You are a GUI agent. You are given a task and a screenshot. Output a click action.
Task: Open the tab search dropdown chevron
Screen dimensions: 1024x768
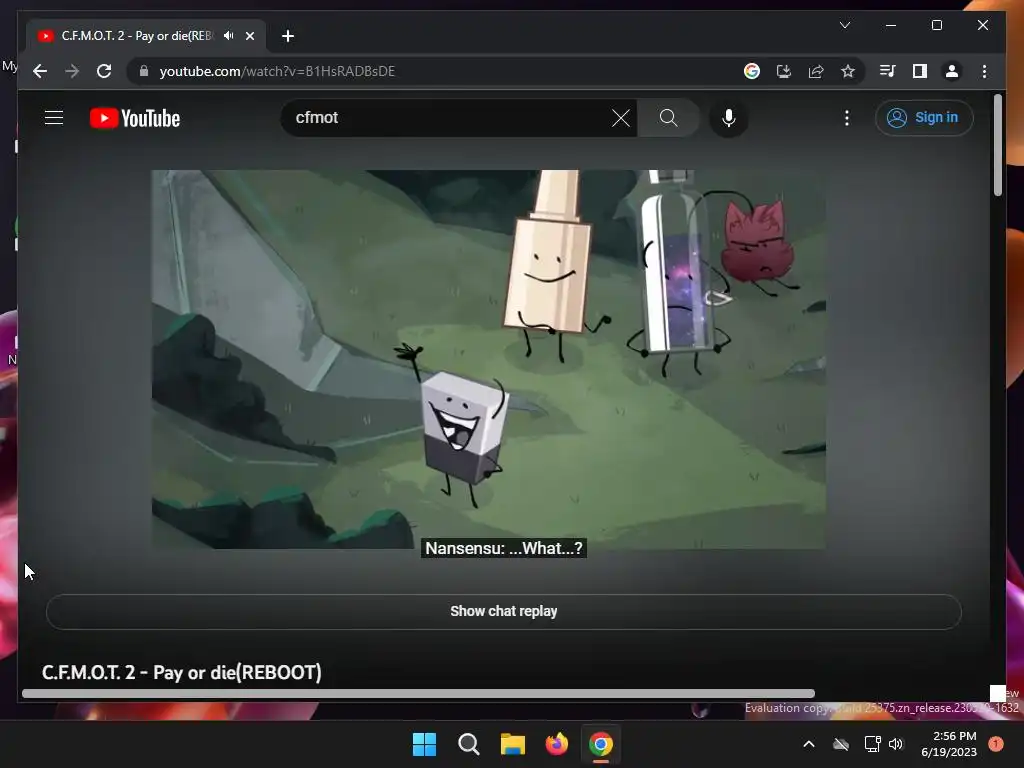[x=844, y=25]
